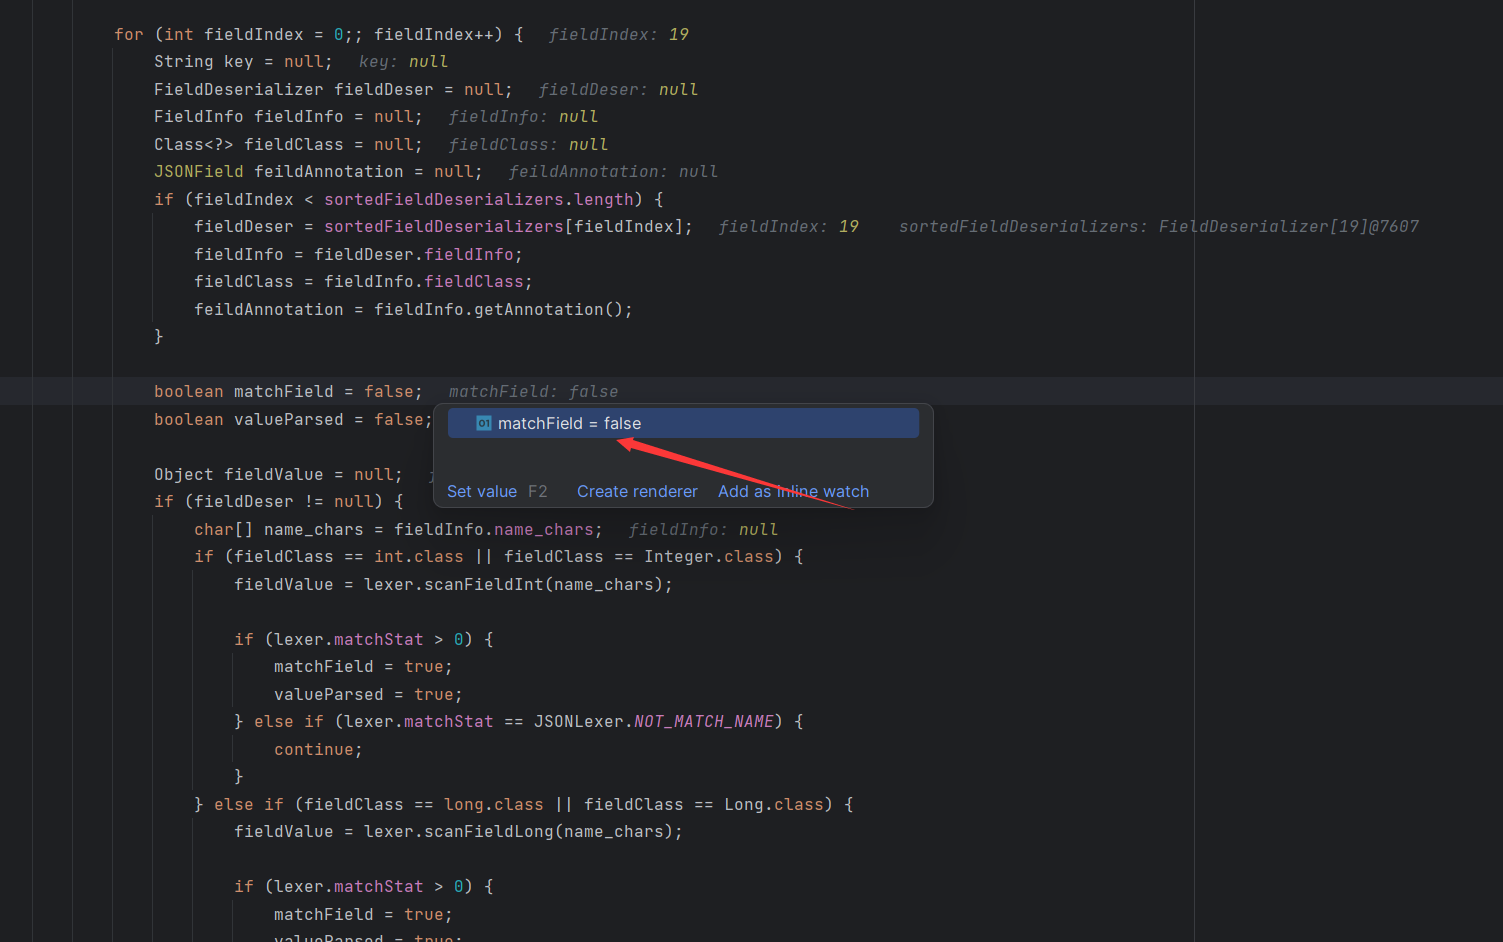Click the primitive type icon beside matchField

[x=484, y=423]
